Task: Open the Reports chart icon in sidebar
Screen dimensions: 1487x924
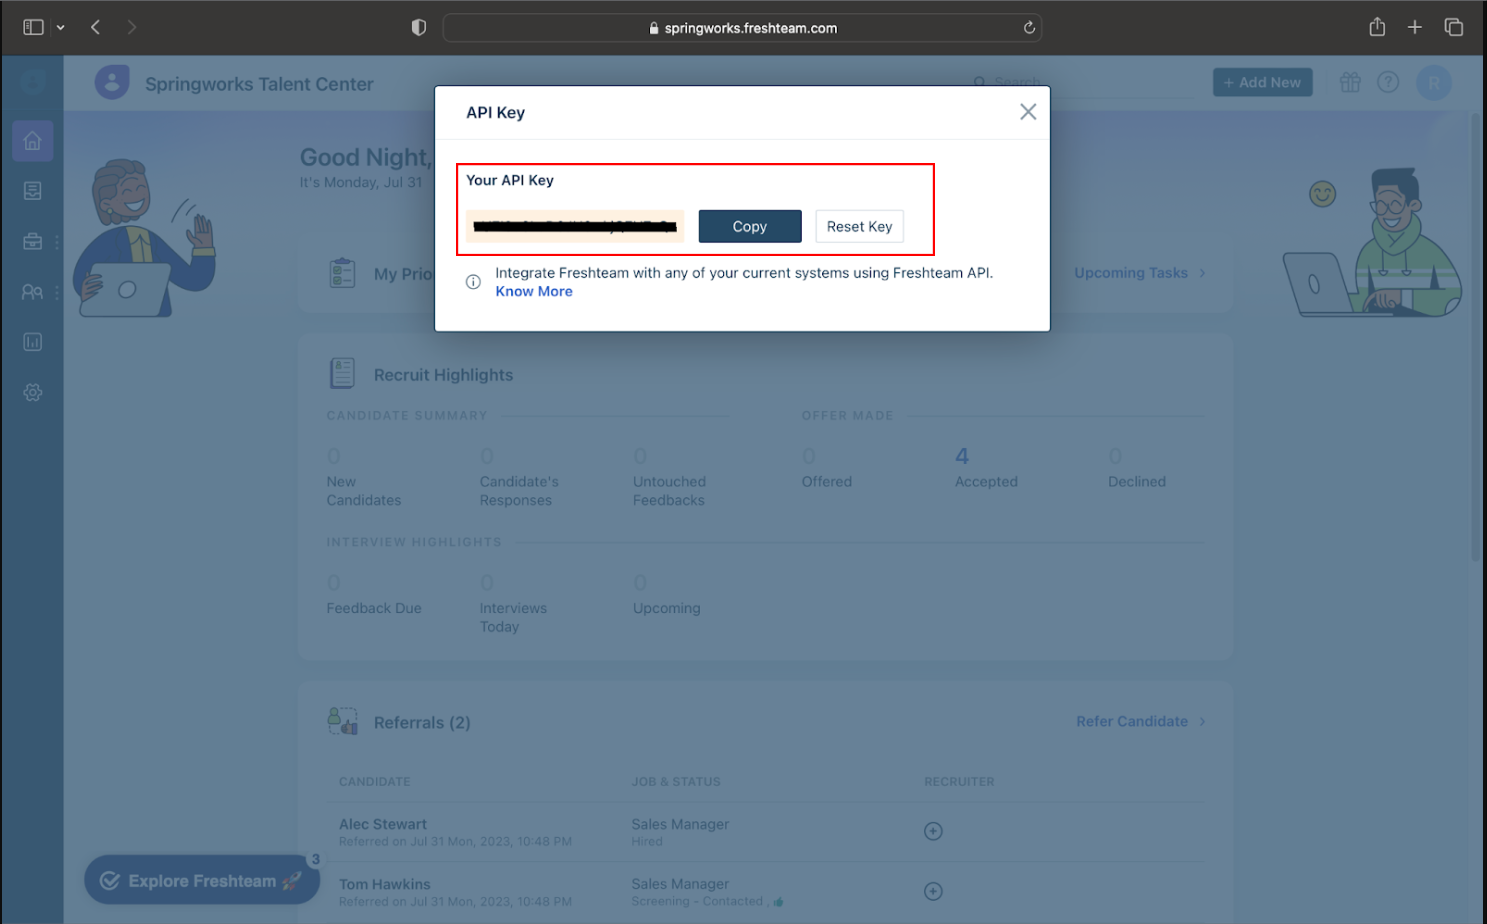Action: [33, 342]
